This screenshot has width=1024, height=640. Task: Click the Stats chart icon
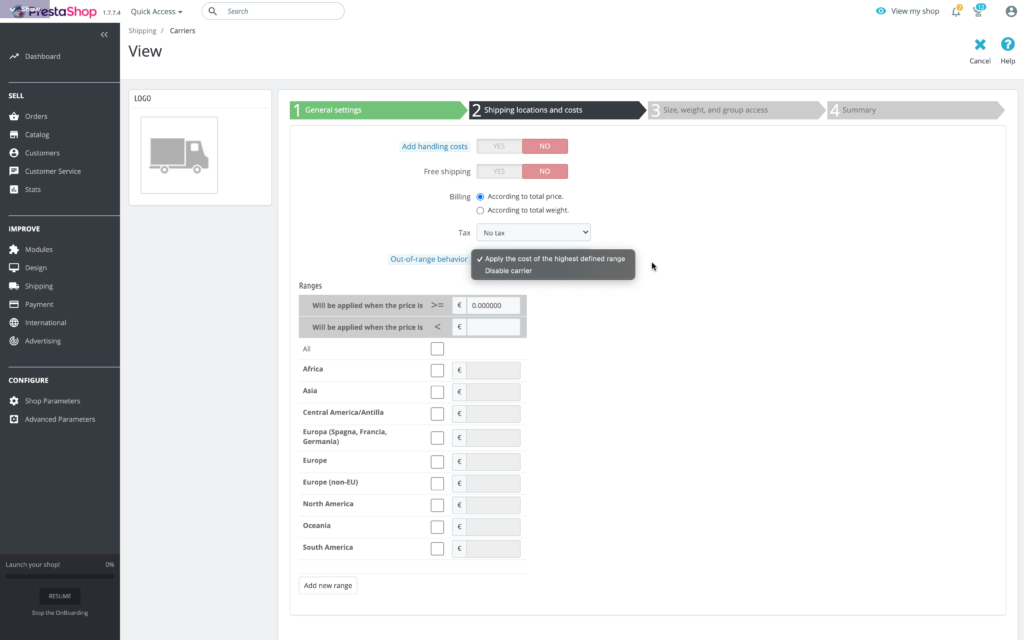coord(14,189)
